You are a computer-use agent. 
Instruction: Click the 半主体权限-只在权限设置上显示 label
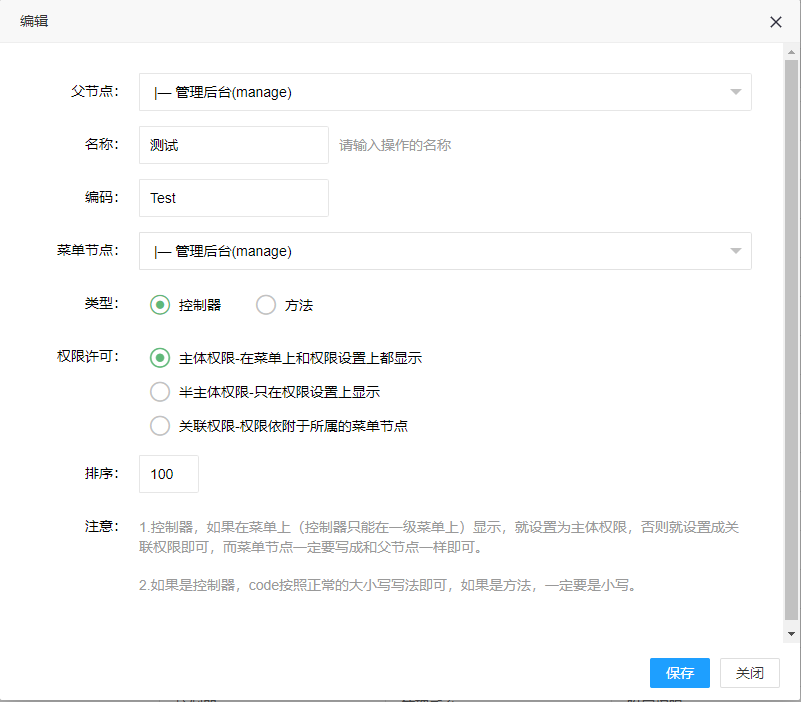tap(279, 392)
